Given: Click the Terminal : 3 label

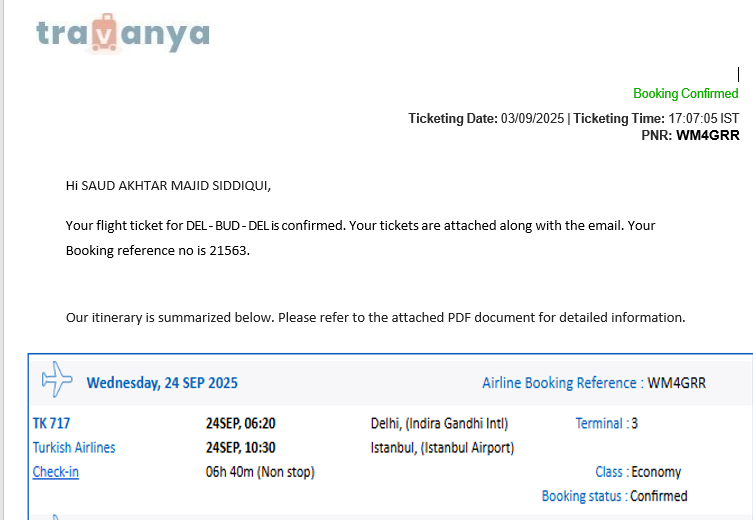Looking at the screenshot, I should (607, 423).
